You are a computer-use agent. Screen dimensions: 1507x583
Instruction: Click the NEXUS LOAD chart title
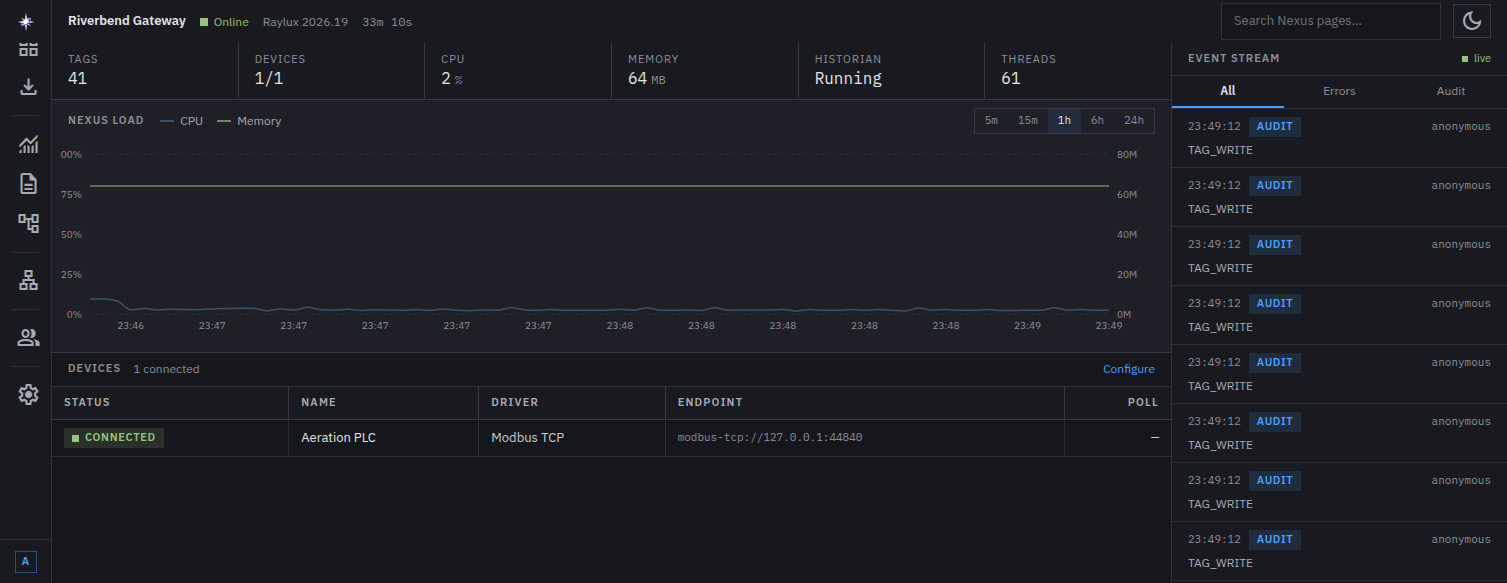coord(106,121)
